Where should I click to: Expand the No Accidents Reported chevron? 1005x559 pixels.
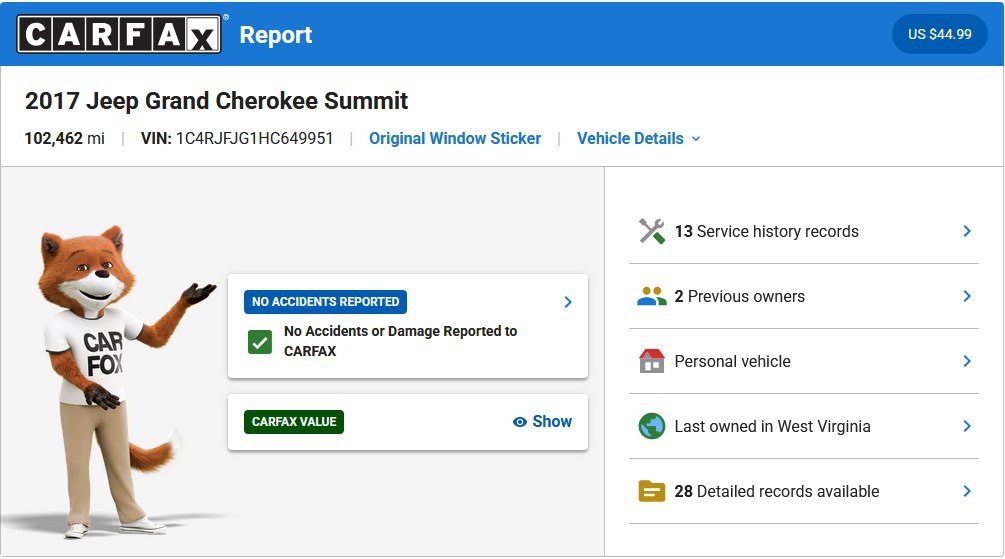pos(568,302)
